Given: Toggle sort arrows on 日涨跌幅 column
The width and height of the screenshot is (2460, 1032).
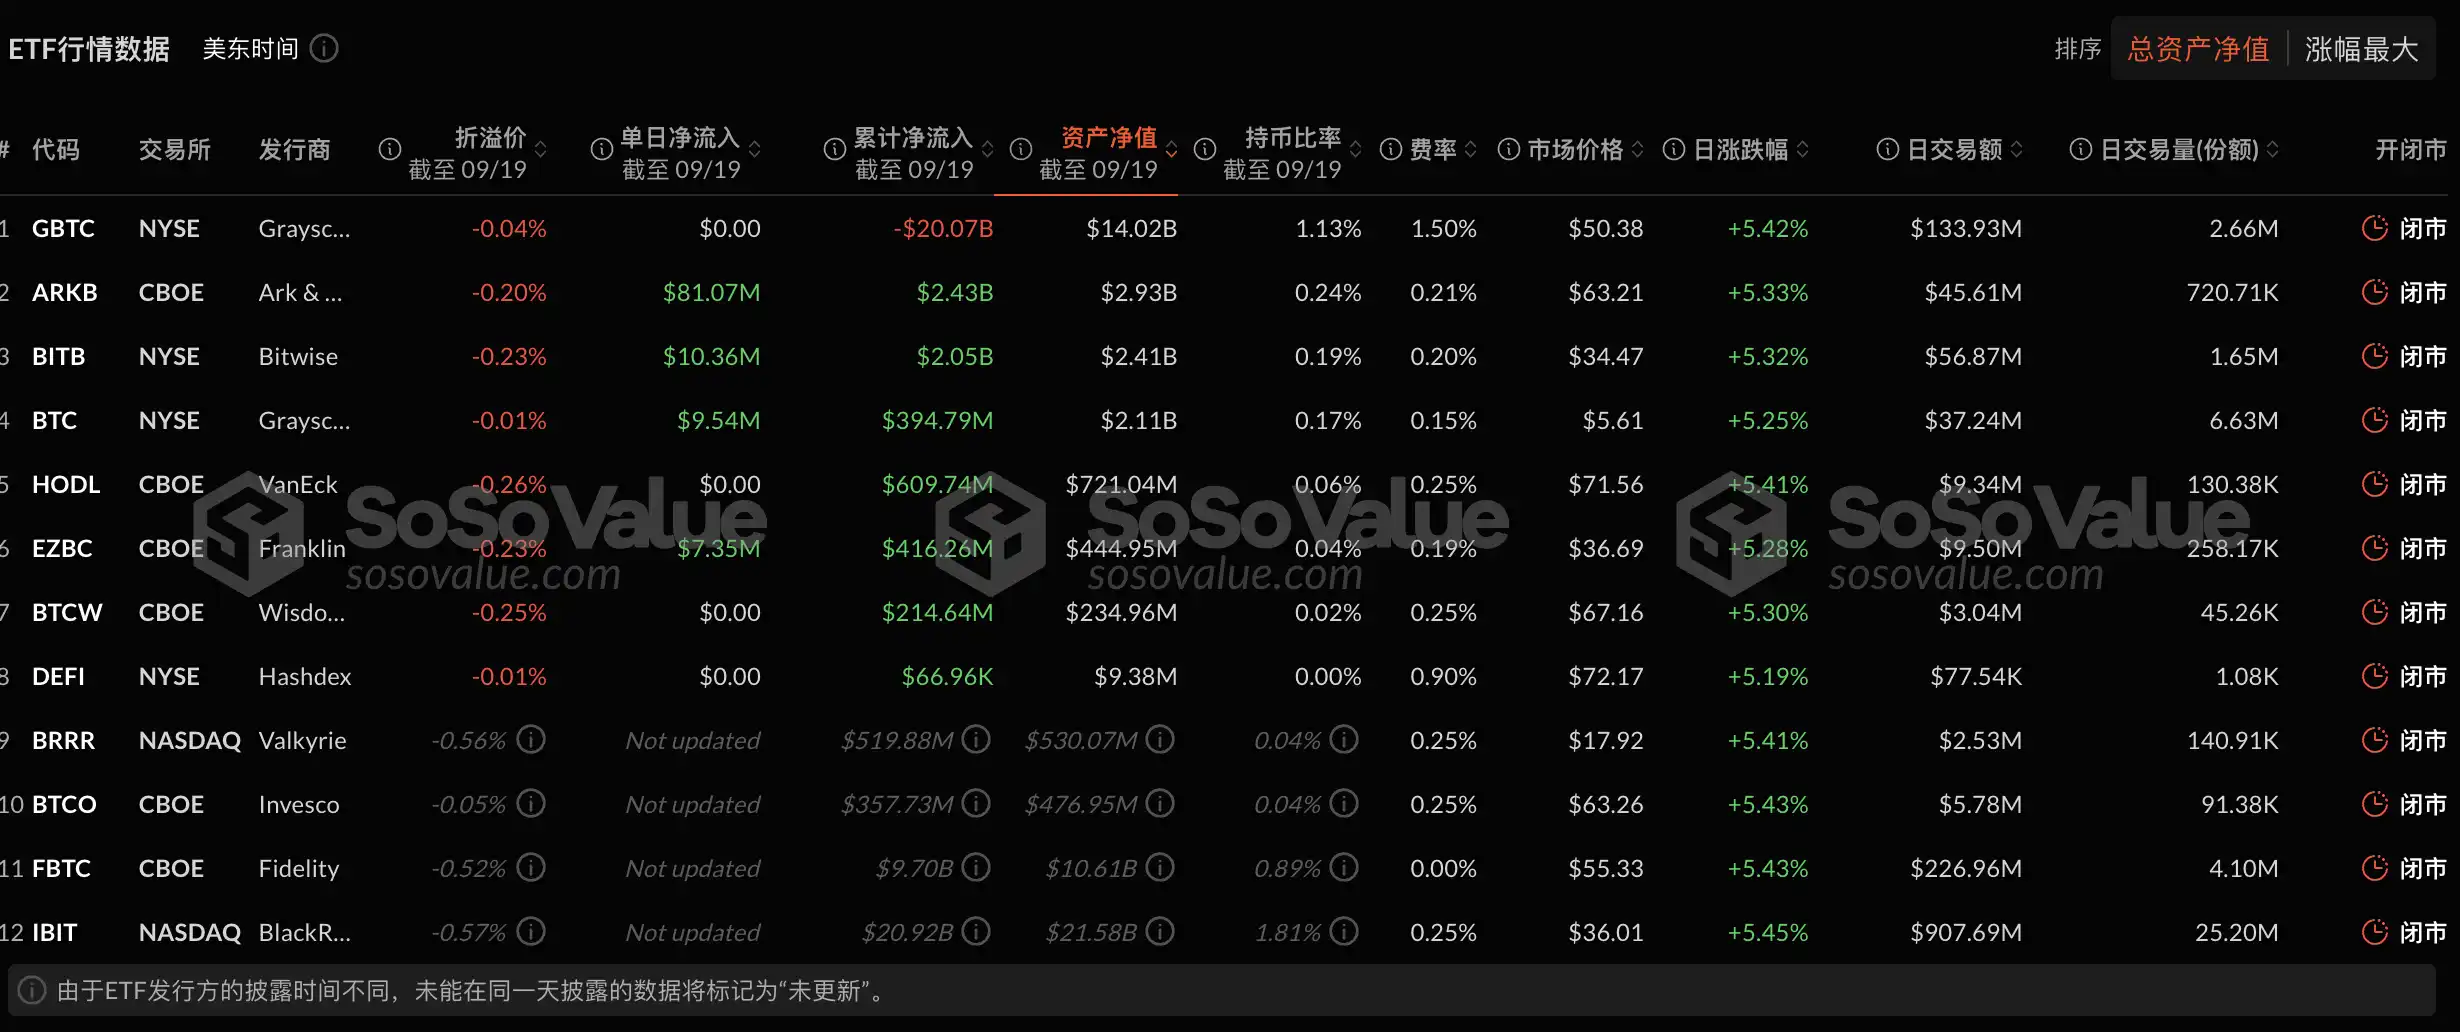Looking at the screenshot, I should point(1802,149).
